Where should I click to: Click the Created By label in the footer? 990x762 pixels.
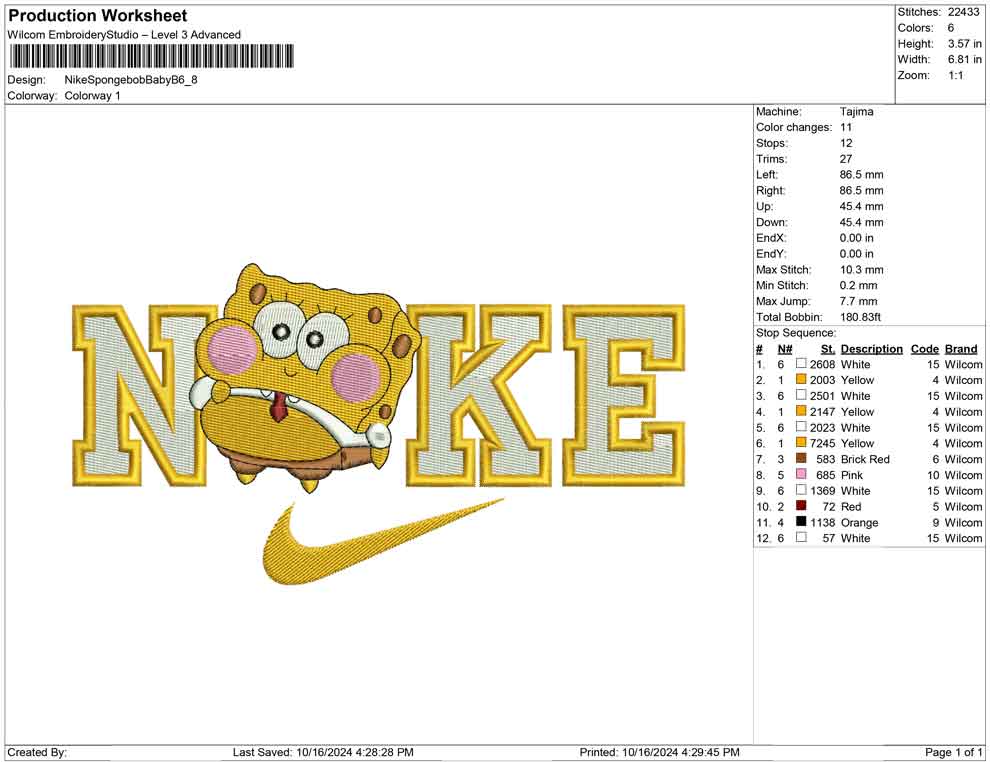click(x=37, y=752)
